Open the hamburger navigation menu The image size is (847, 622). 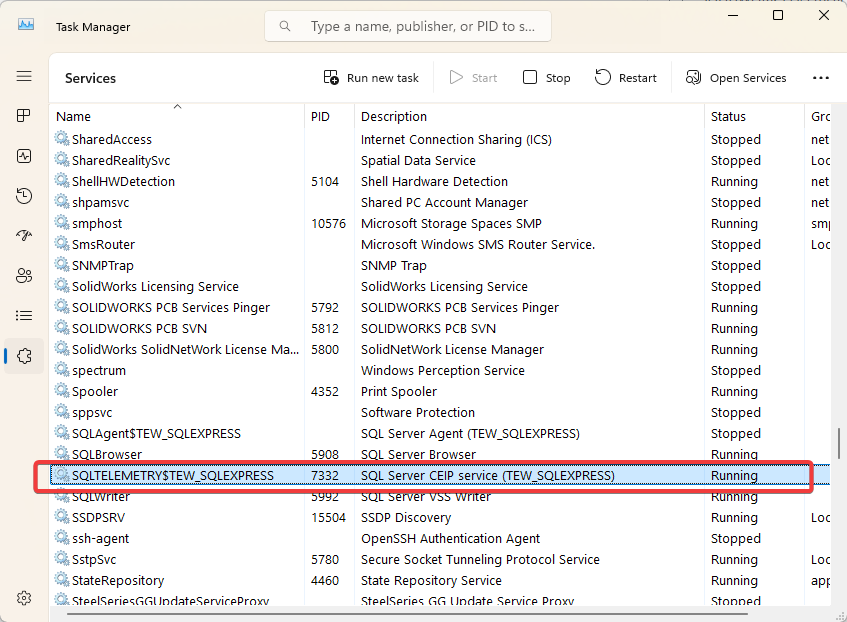(24, 76)
